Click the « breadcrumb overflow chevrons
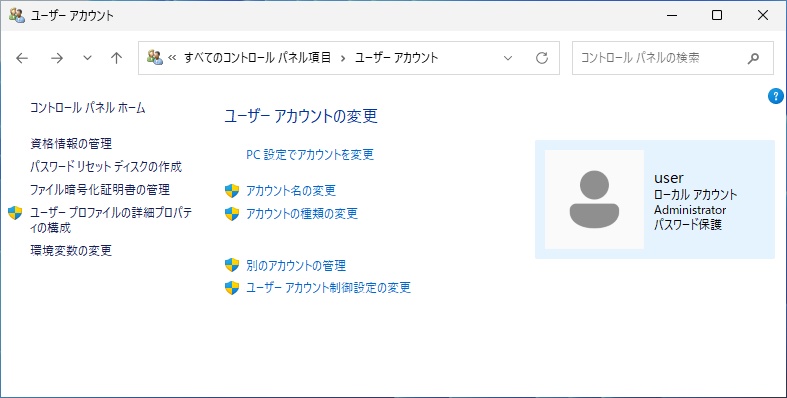Viewport: 787px width, 398px height. [x=172, y=58]
